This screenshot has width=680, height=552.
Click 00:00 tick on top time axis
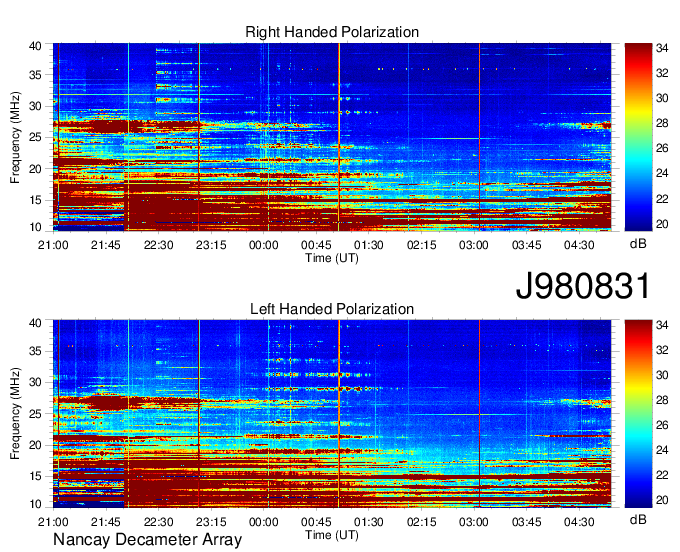click(264, 245)
